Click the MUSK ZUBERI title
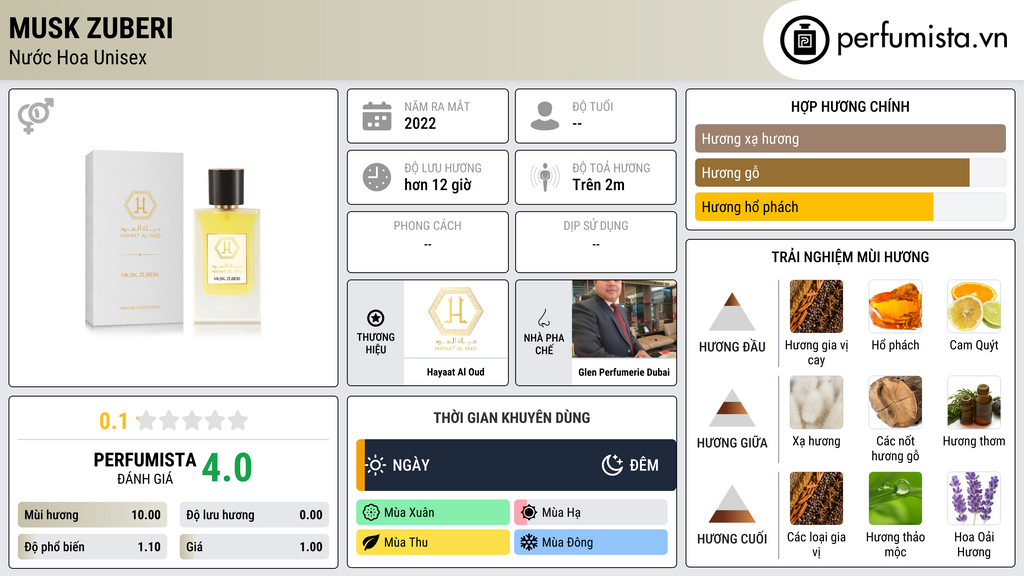 pos(91,29)
